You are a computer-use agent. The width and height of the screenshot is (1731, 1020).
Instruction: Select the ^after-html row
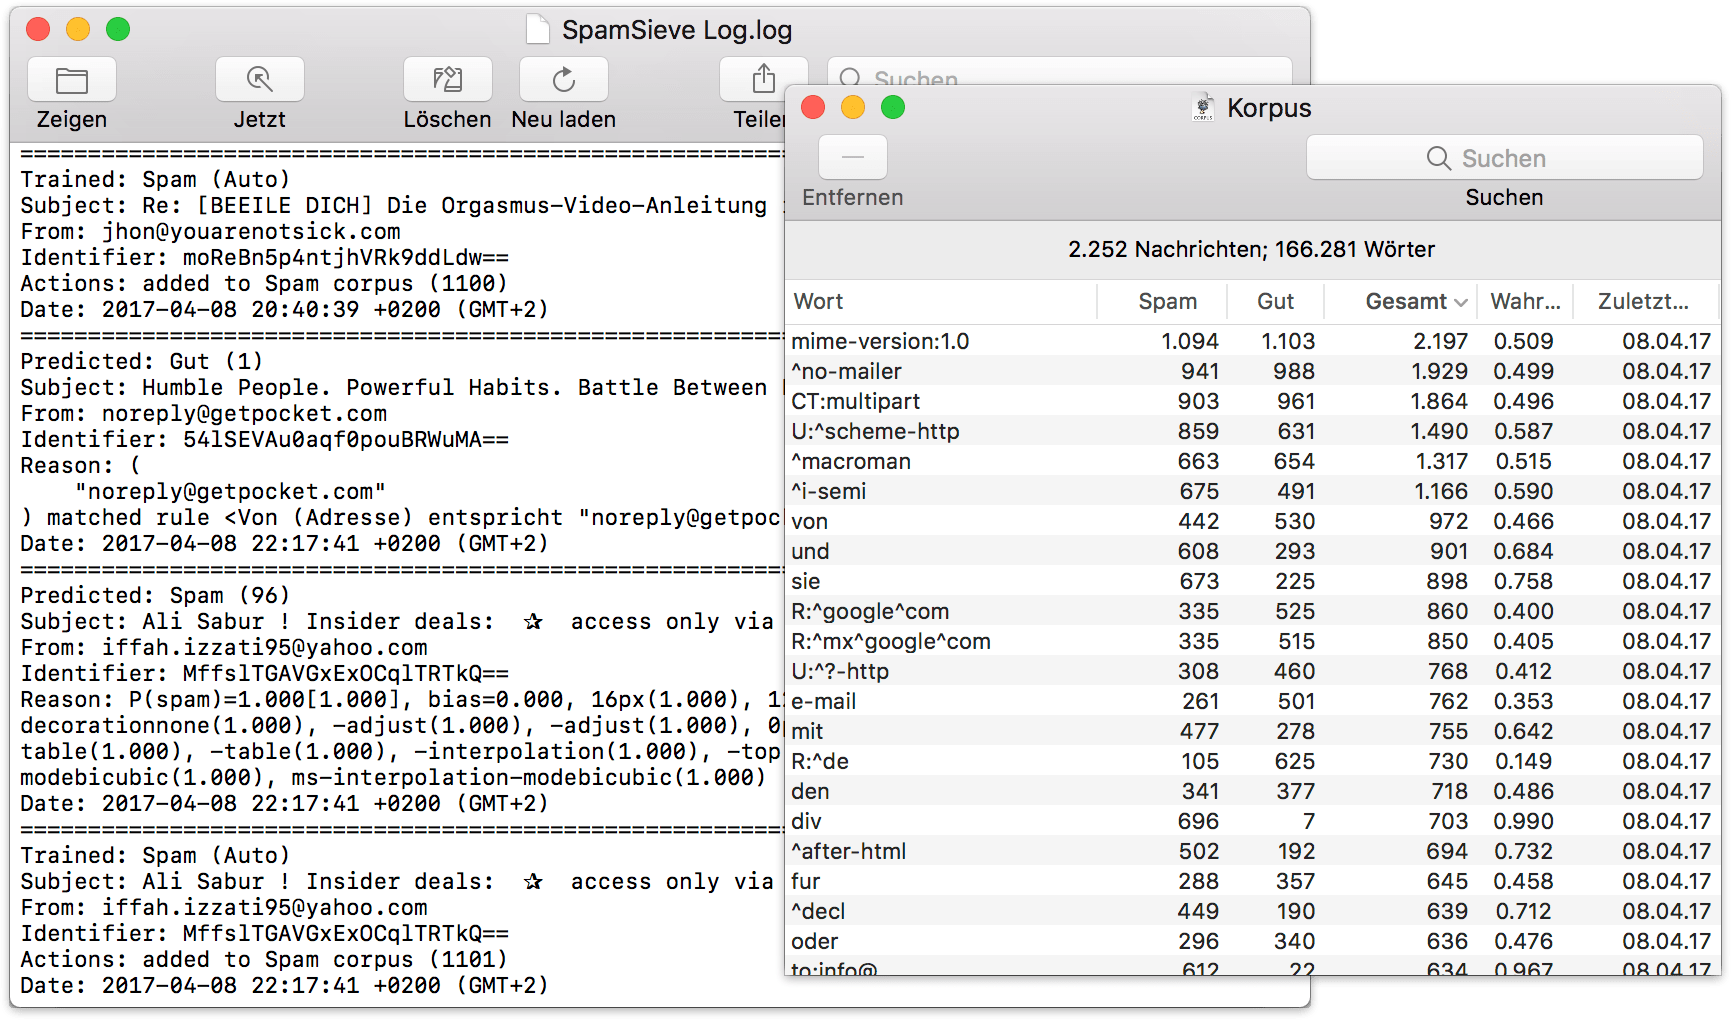coord(1252,851)
